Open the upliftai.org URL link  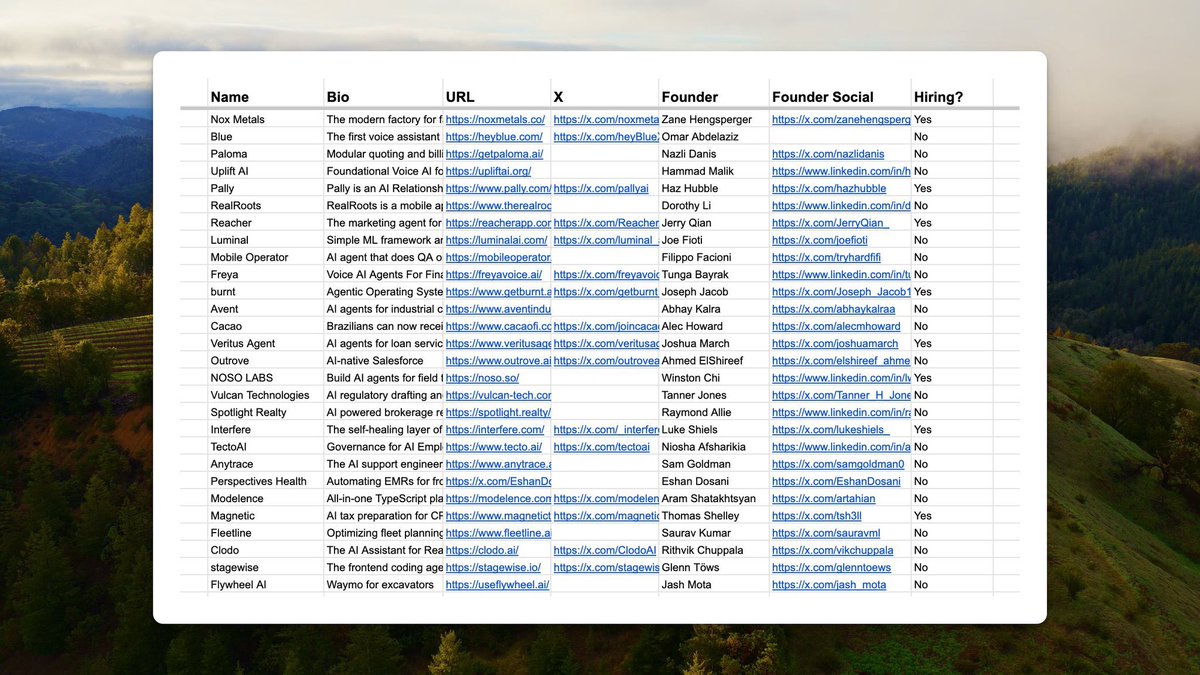(488, 171)
